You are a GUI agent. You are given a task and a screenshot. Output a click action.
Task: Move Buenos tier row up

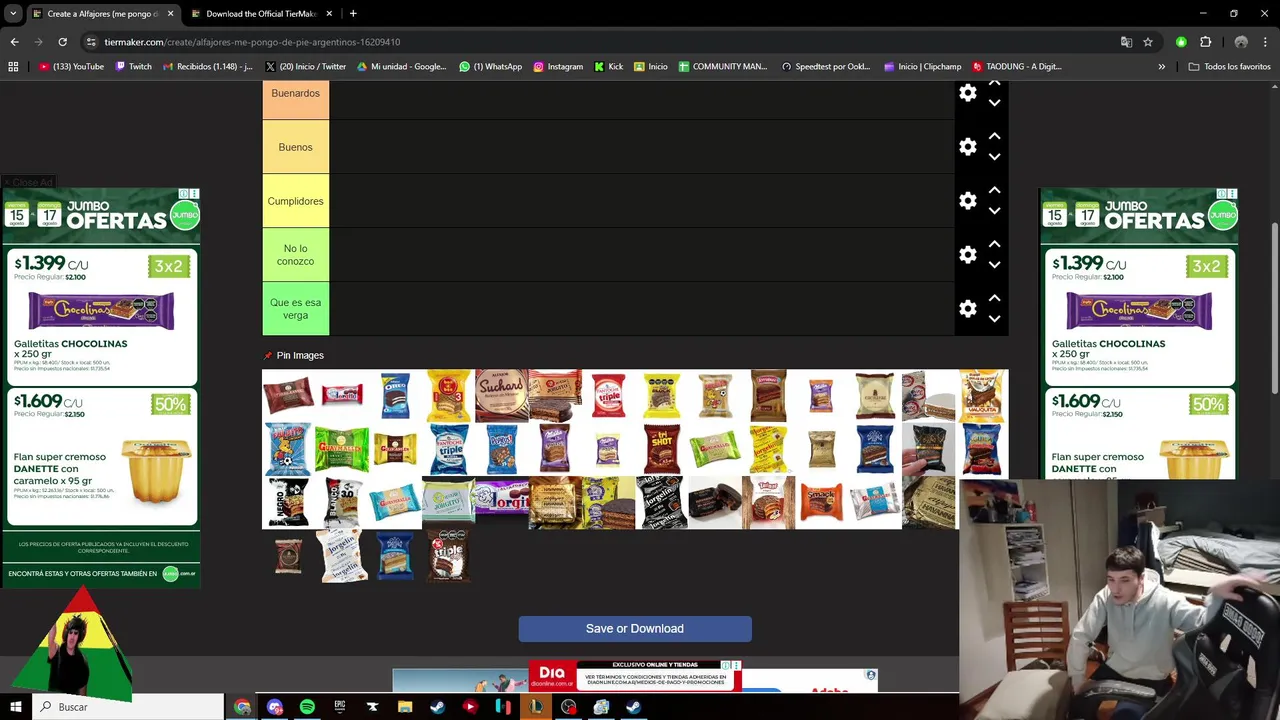[x=994, y=136]
